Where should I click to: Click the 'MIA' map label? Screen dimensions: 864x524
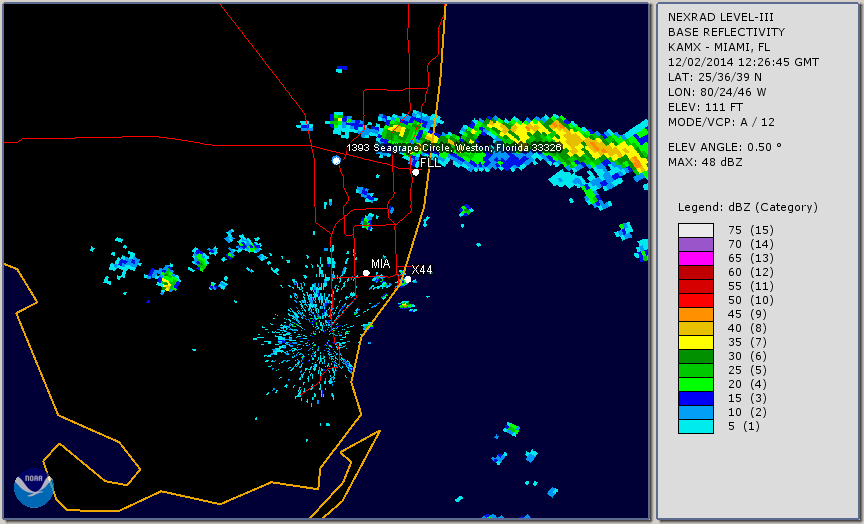(x=381, y=264)
